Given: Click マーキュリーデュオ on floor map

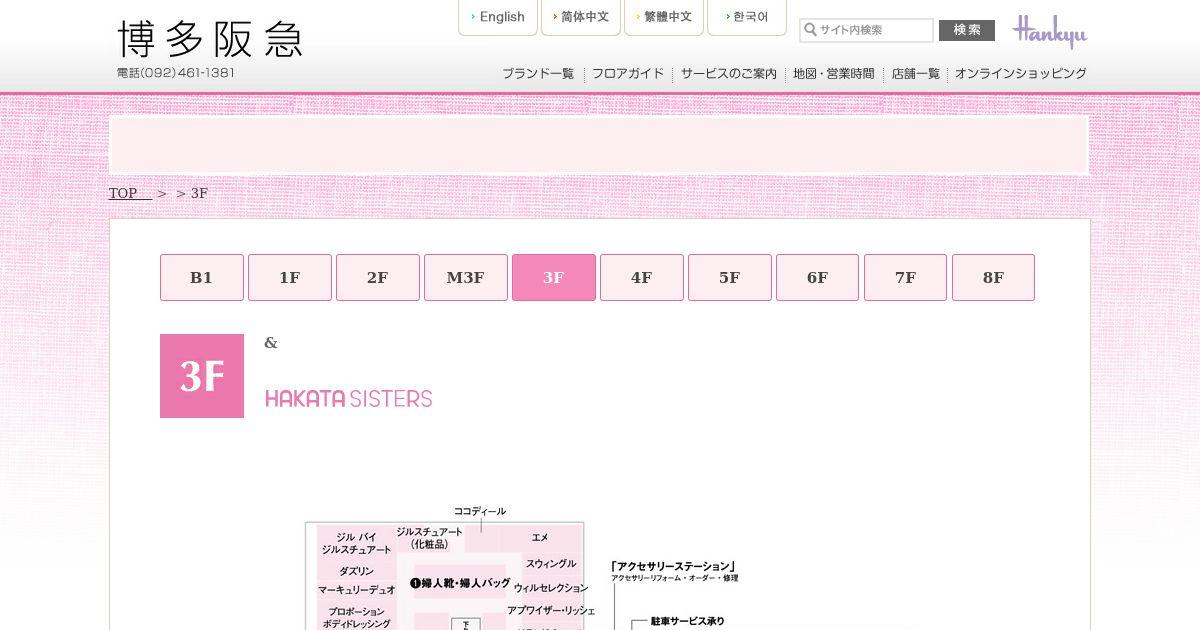Looking at the screenshot, I should (x=356, y=591).
